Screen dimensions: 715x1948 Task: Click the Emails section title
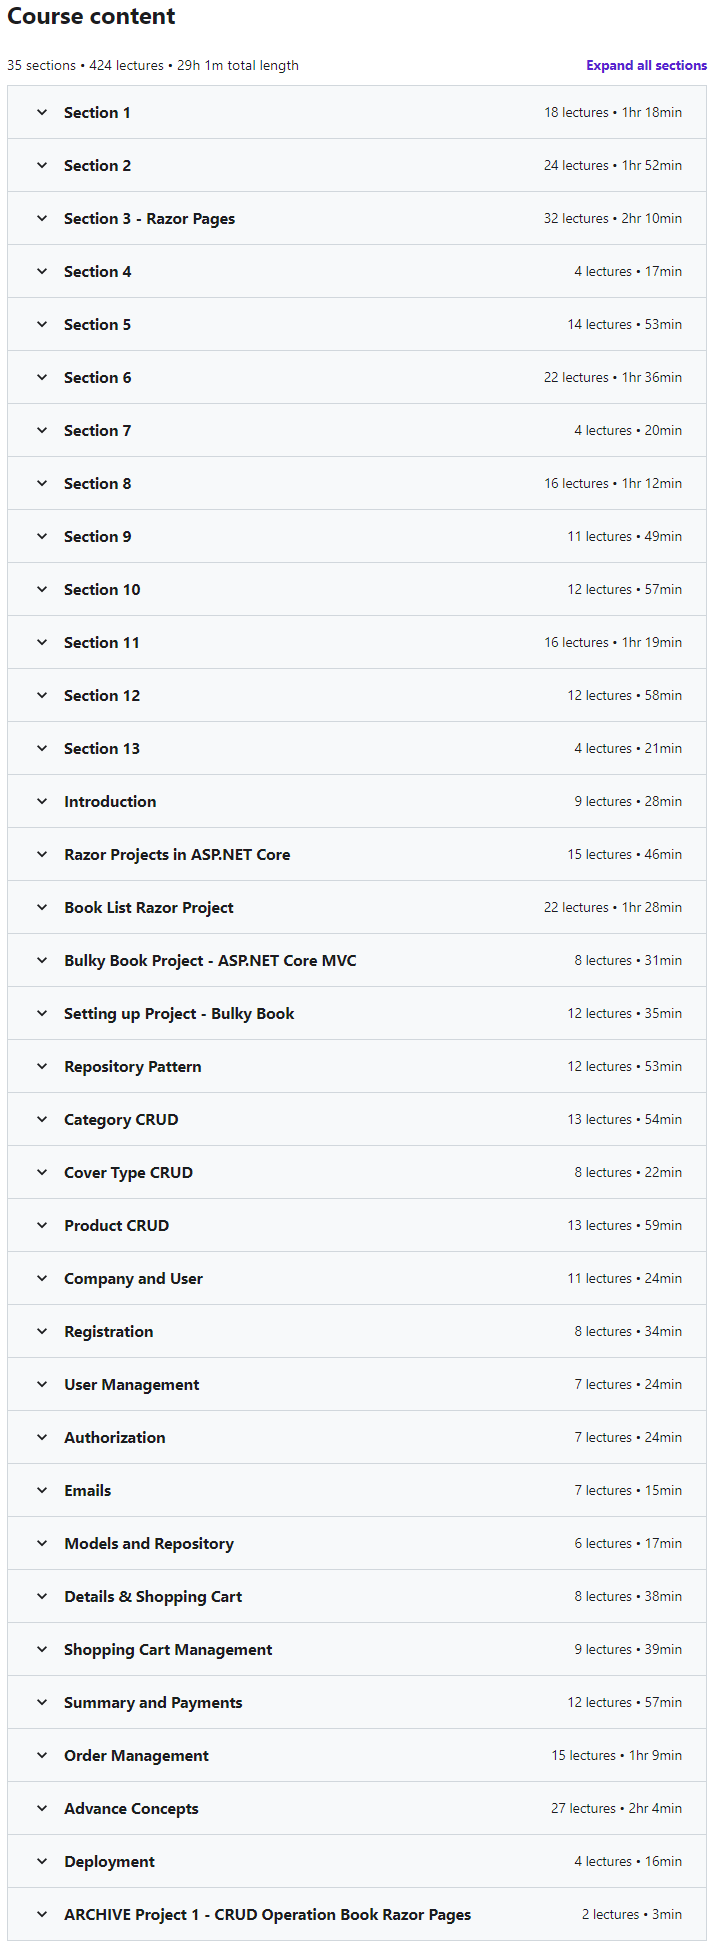click(88, 1491)
